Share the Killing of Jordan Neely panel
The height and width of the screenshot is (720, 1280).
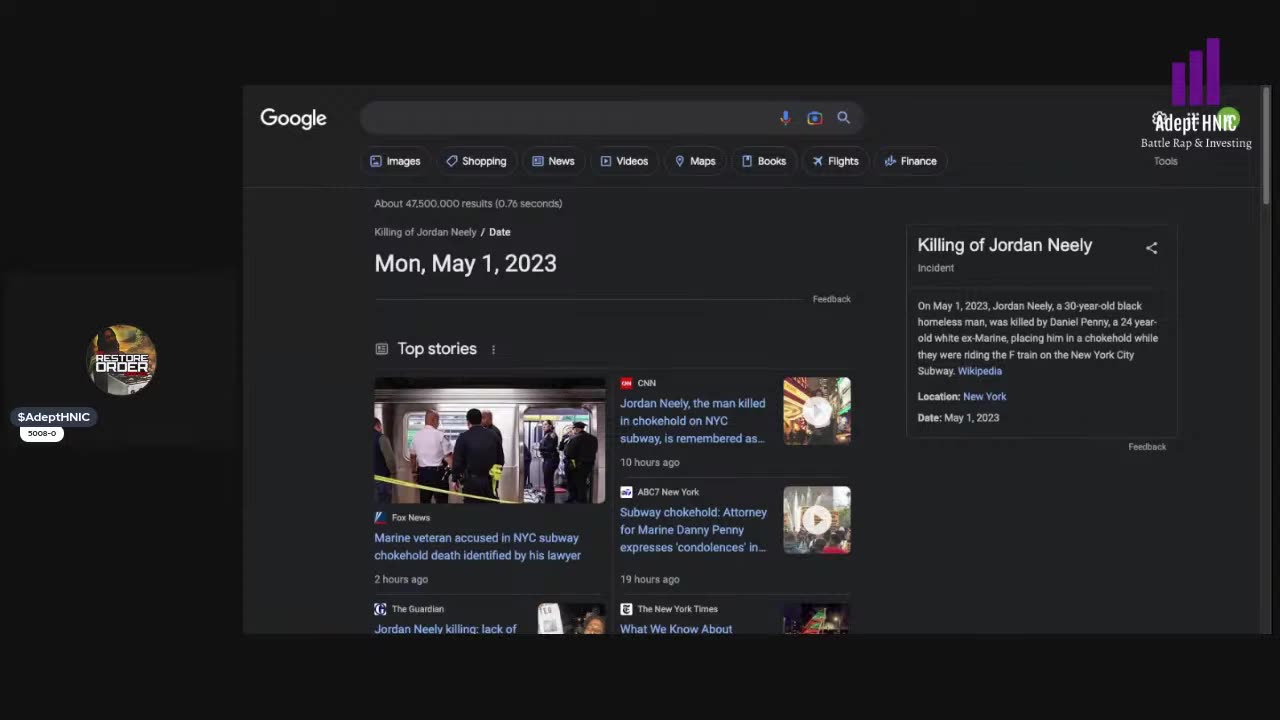click(x=1151, y=248)
